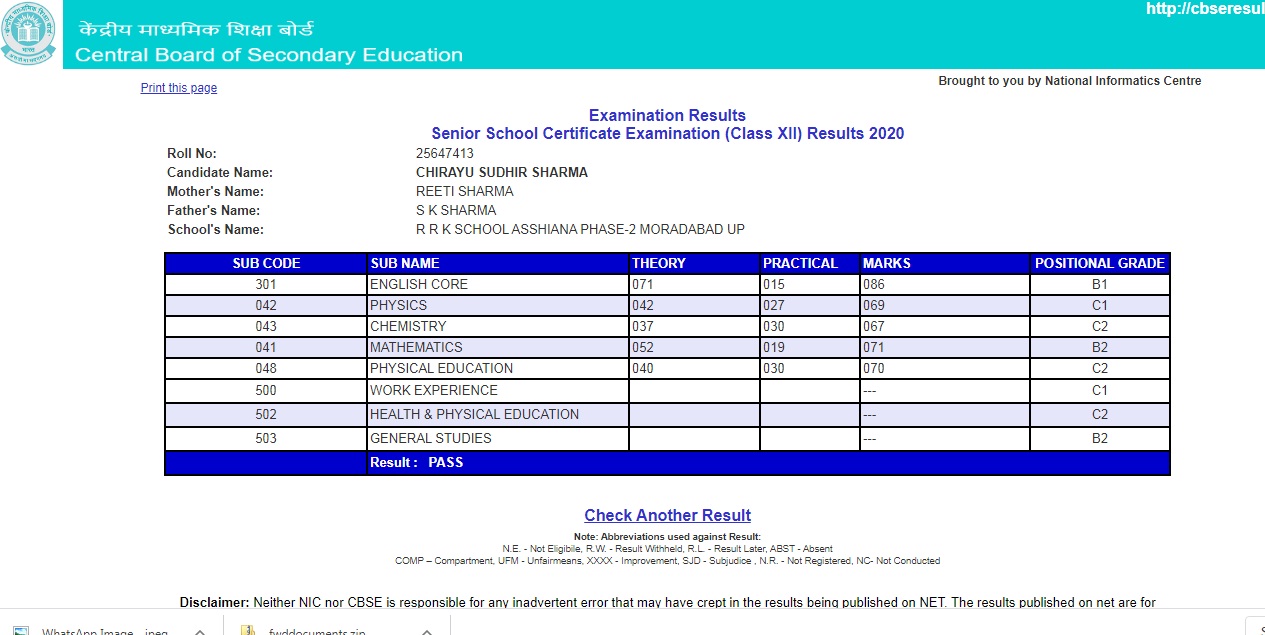Click subject code 041
The image size is (1265, 635).
coord(266,347)
